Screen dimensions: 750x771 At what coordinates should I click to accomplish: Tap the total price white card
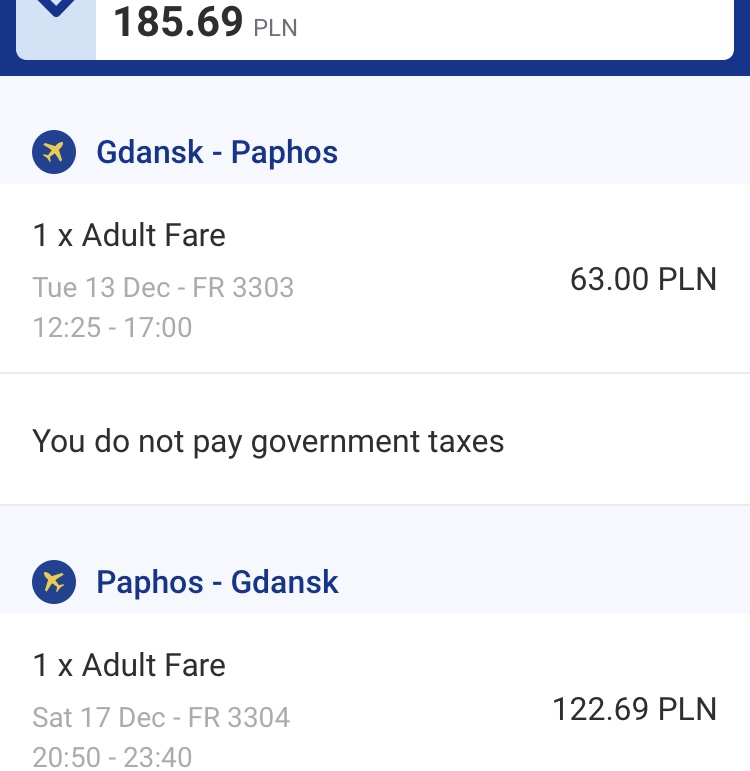pyautogui.click(x=375, y=30)
